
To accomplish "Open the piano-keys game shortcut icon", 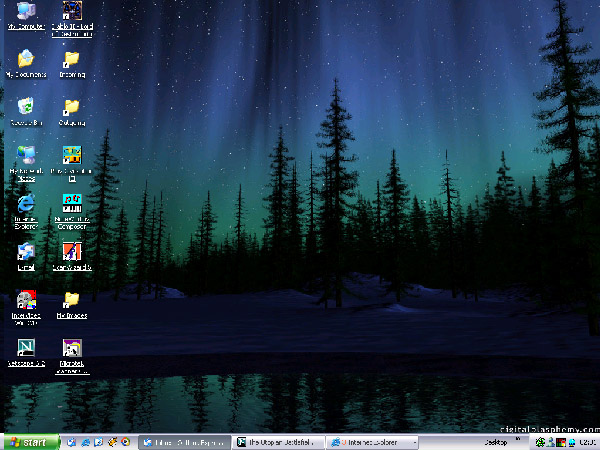I will [72, 155].
